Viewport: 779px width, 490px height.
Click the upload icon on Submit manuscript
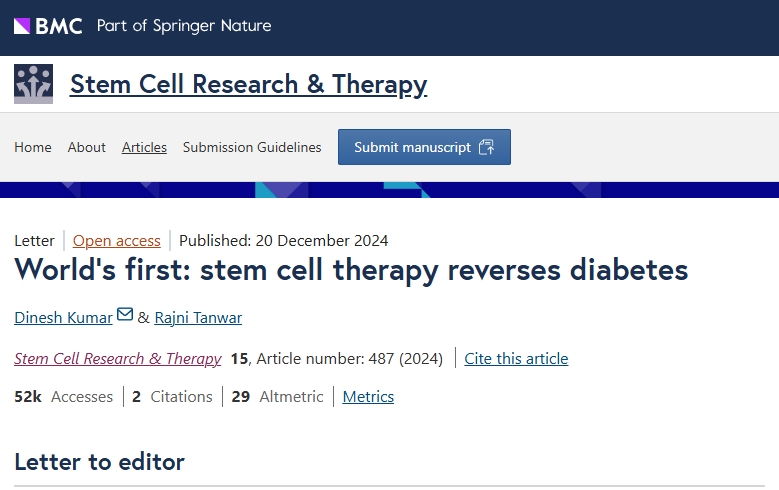tap(486, 147)
